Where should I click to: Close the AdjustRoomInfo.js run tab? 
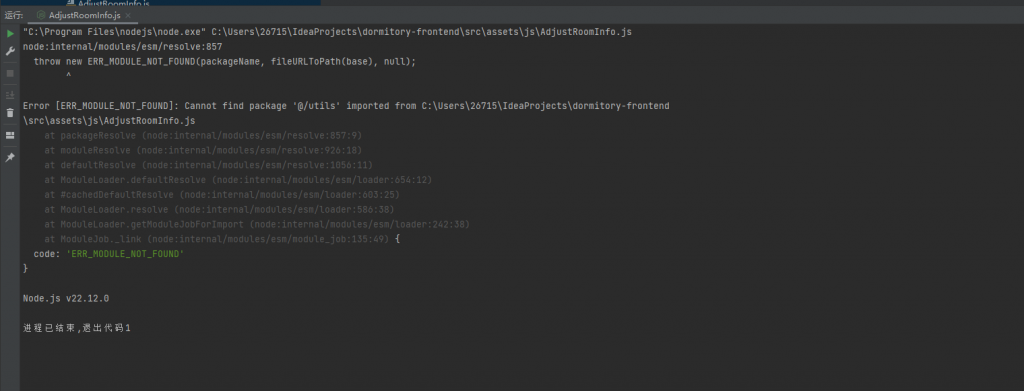127,15
